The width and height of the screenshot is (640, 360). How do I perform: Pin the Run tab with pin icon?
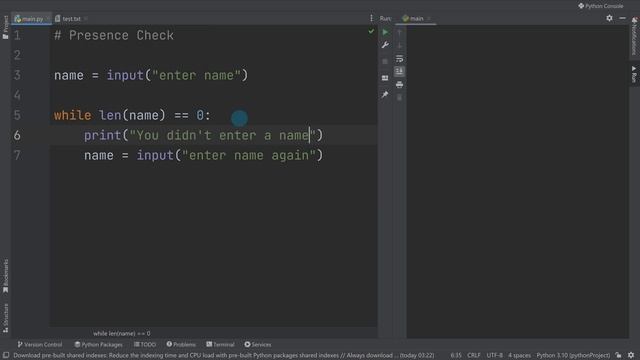(x=385, y=95)
